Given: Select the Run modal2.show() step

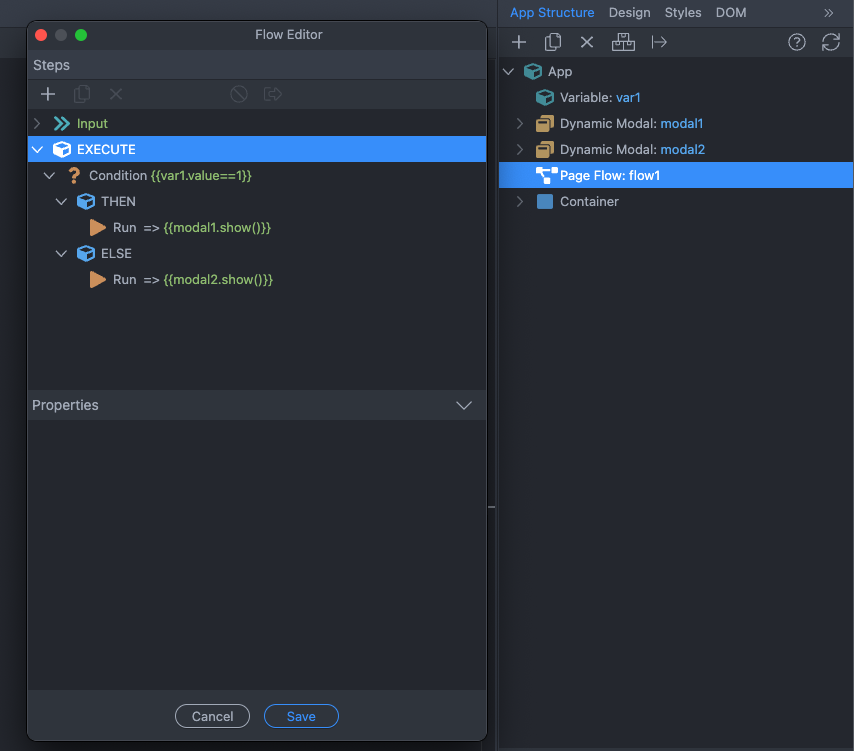Looking at the screenshot, I should tap(192, 280).
